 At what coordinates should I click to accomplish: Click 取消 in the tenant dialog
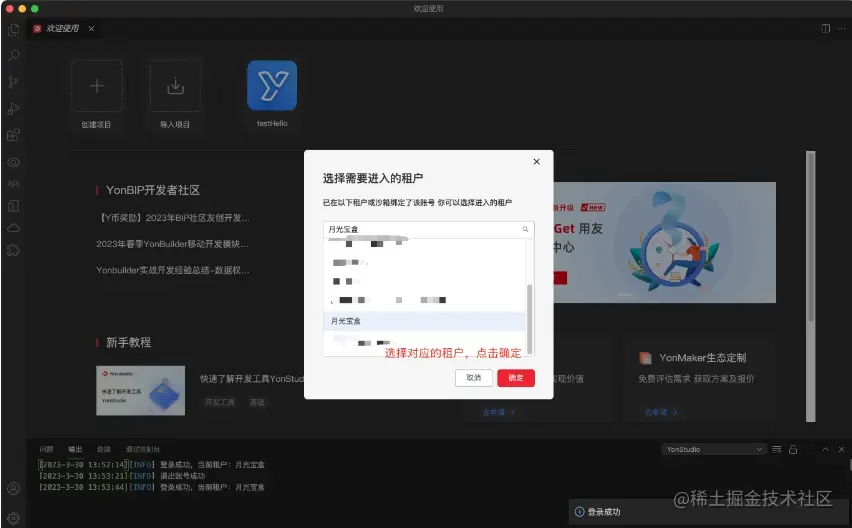[x=473, y=378]
